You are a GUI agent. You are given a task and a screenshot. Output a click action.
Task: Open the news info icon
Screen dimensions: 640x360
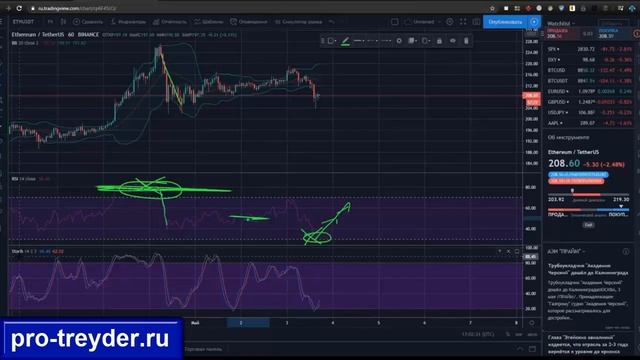click(626, 252)
